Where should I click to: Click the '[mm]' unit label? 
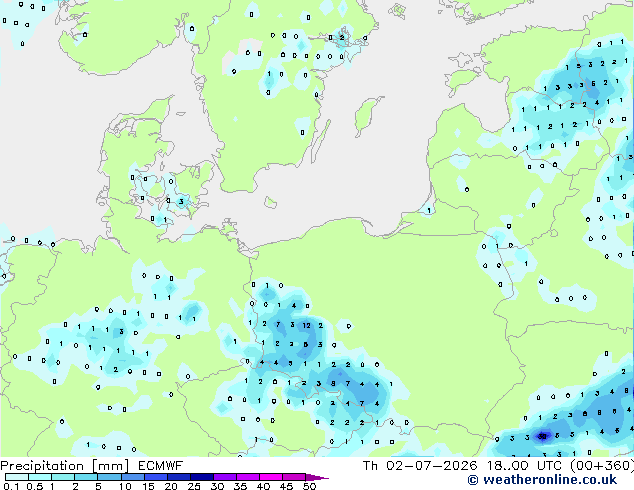pyautogui.click(x=111, y=466)
